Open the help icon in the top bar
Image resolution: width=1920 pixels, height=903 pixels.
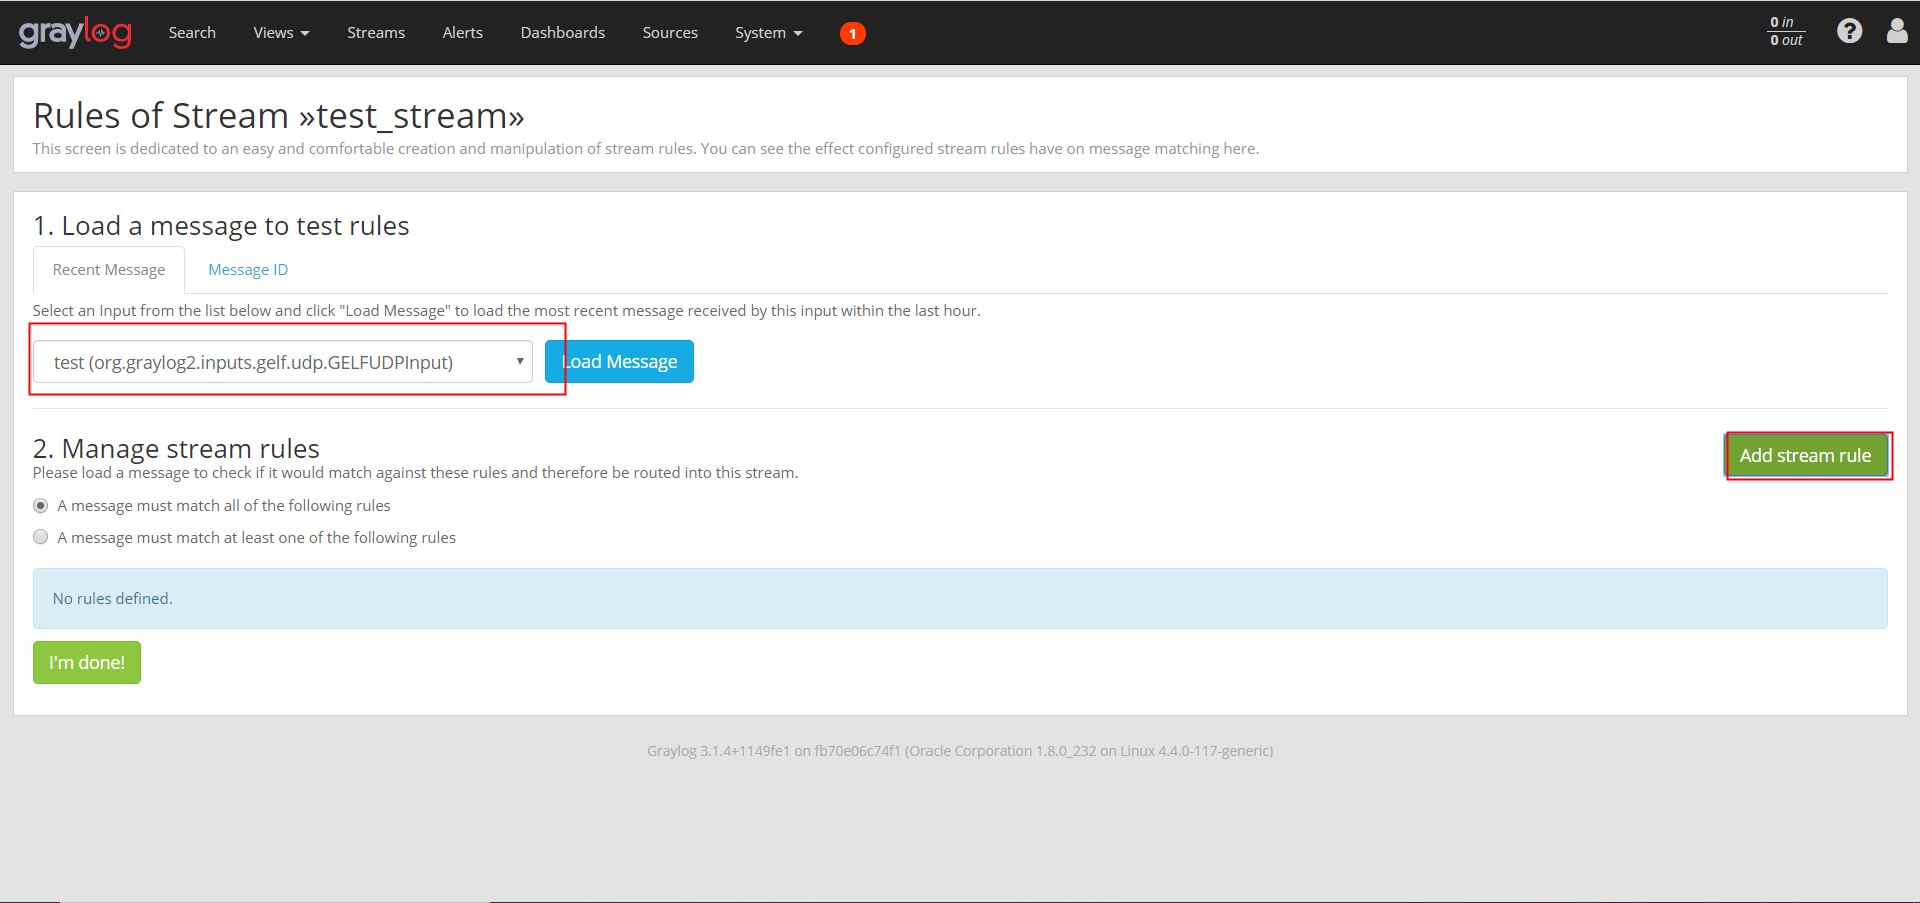1850,31
